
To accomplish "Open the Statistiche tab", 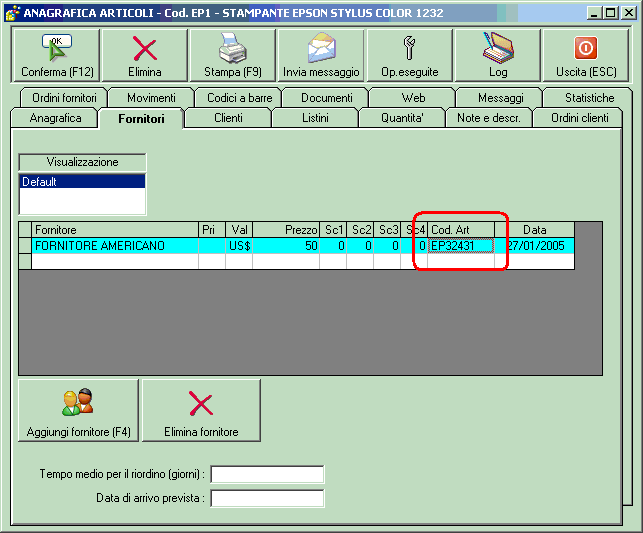I will tap(589, 98).
